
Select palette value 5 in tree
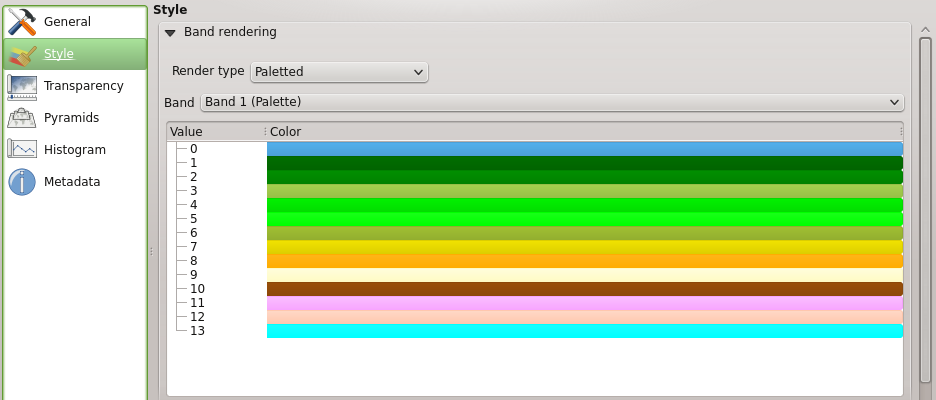click(194, 219)
